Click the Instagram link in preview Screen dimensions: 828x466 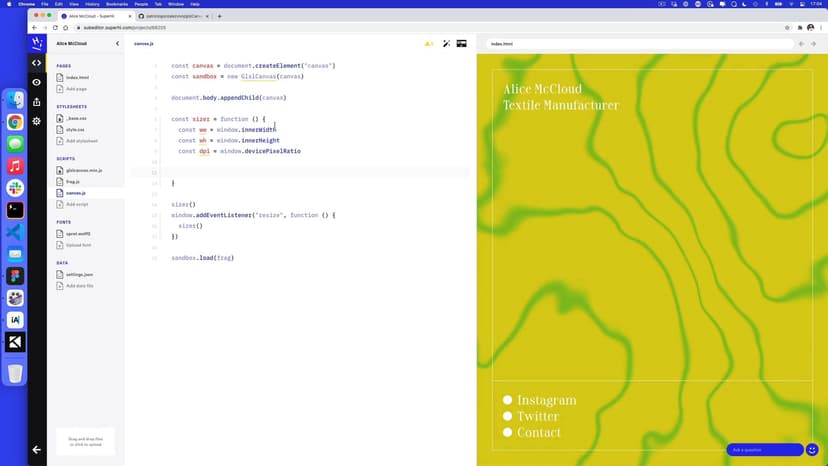coord(546,400)
